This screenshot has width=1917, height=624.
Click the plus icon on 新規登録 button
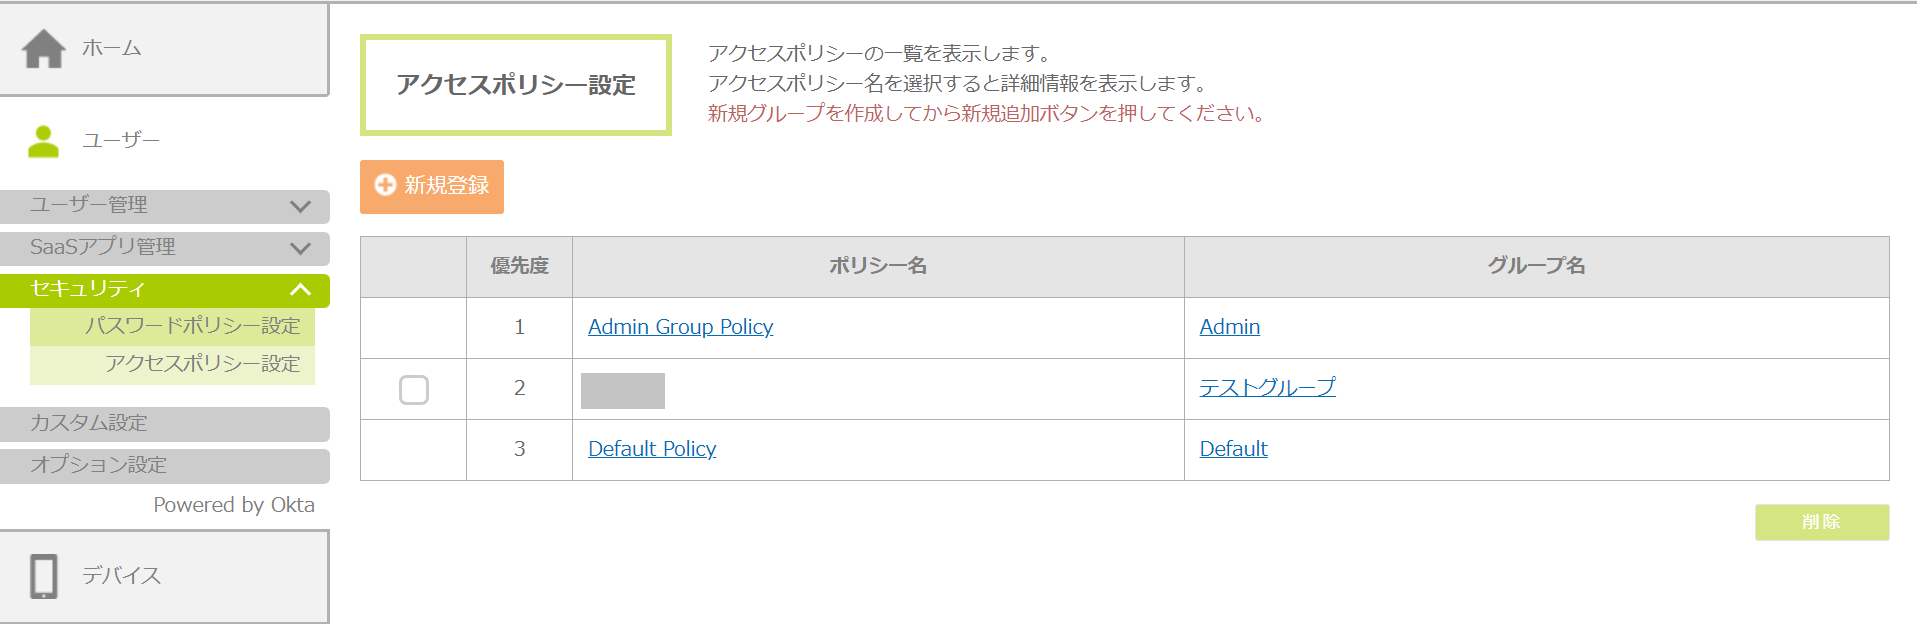tap(385, 185)
